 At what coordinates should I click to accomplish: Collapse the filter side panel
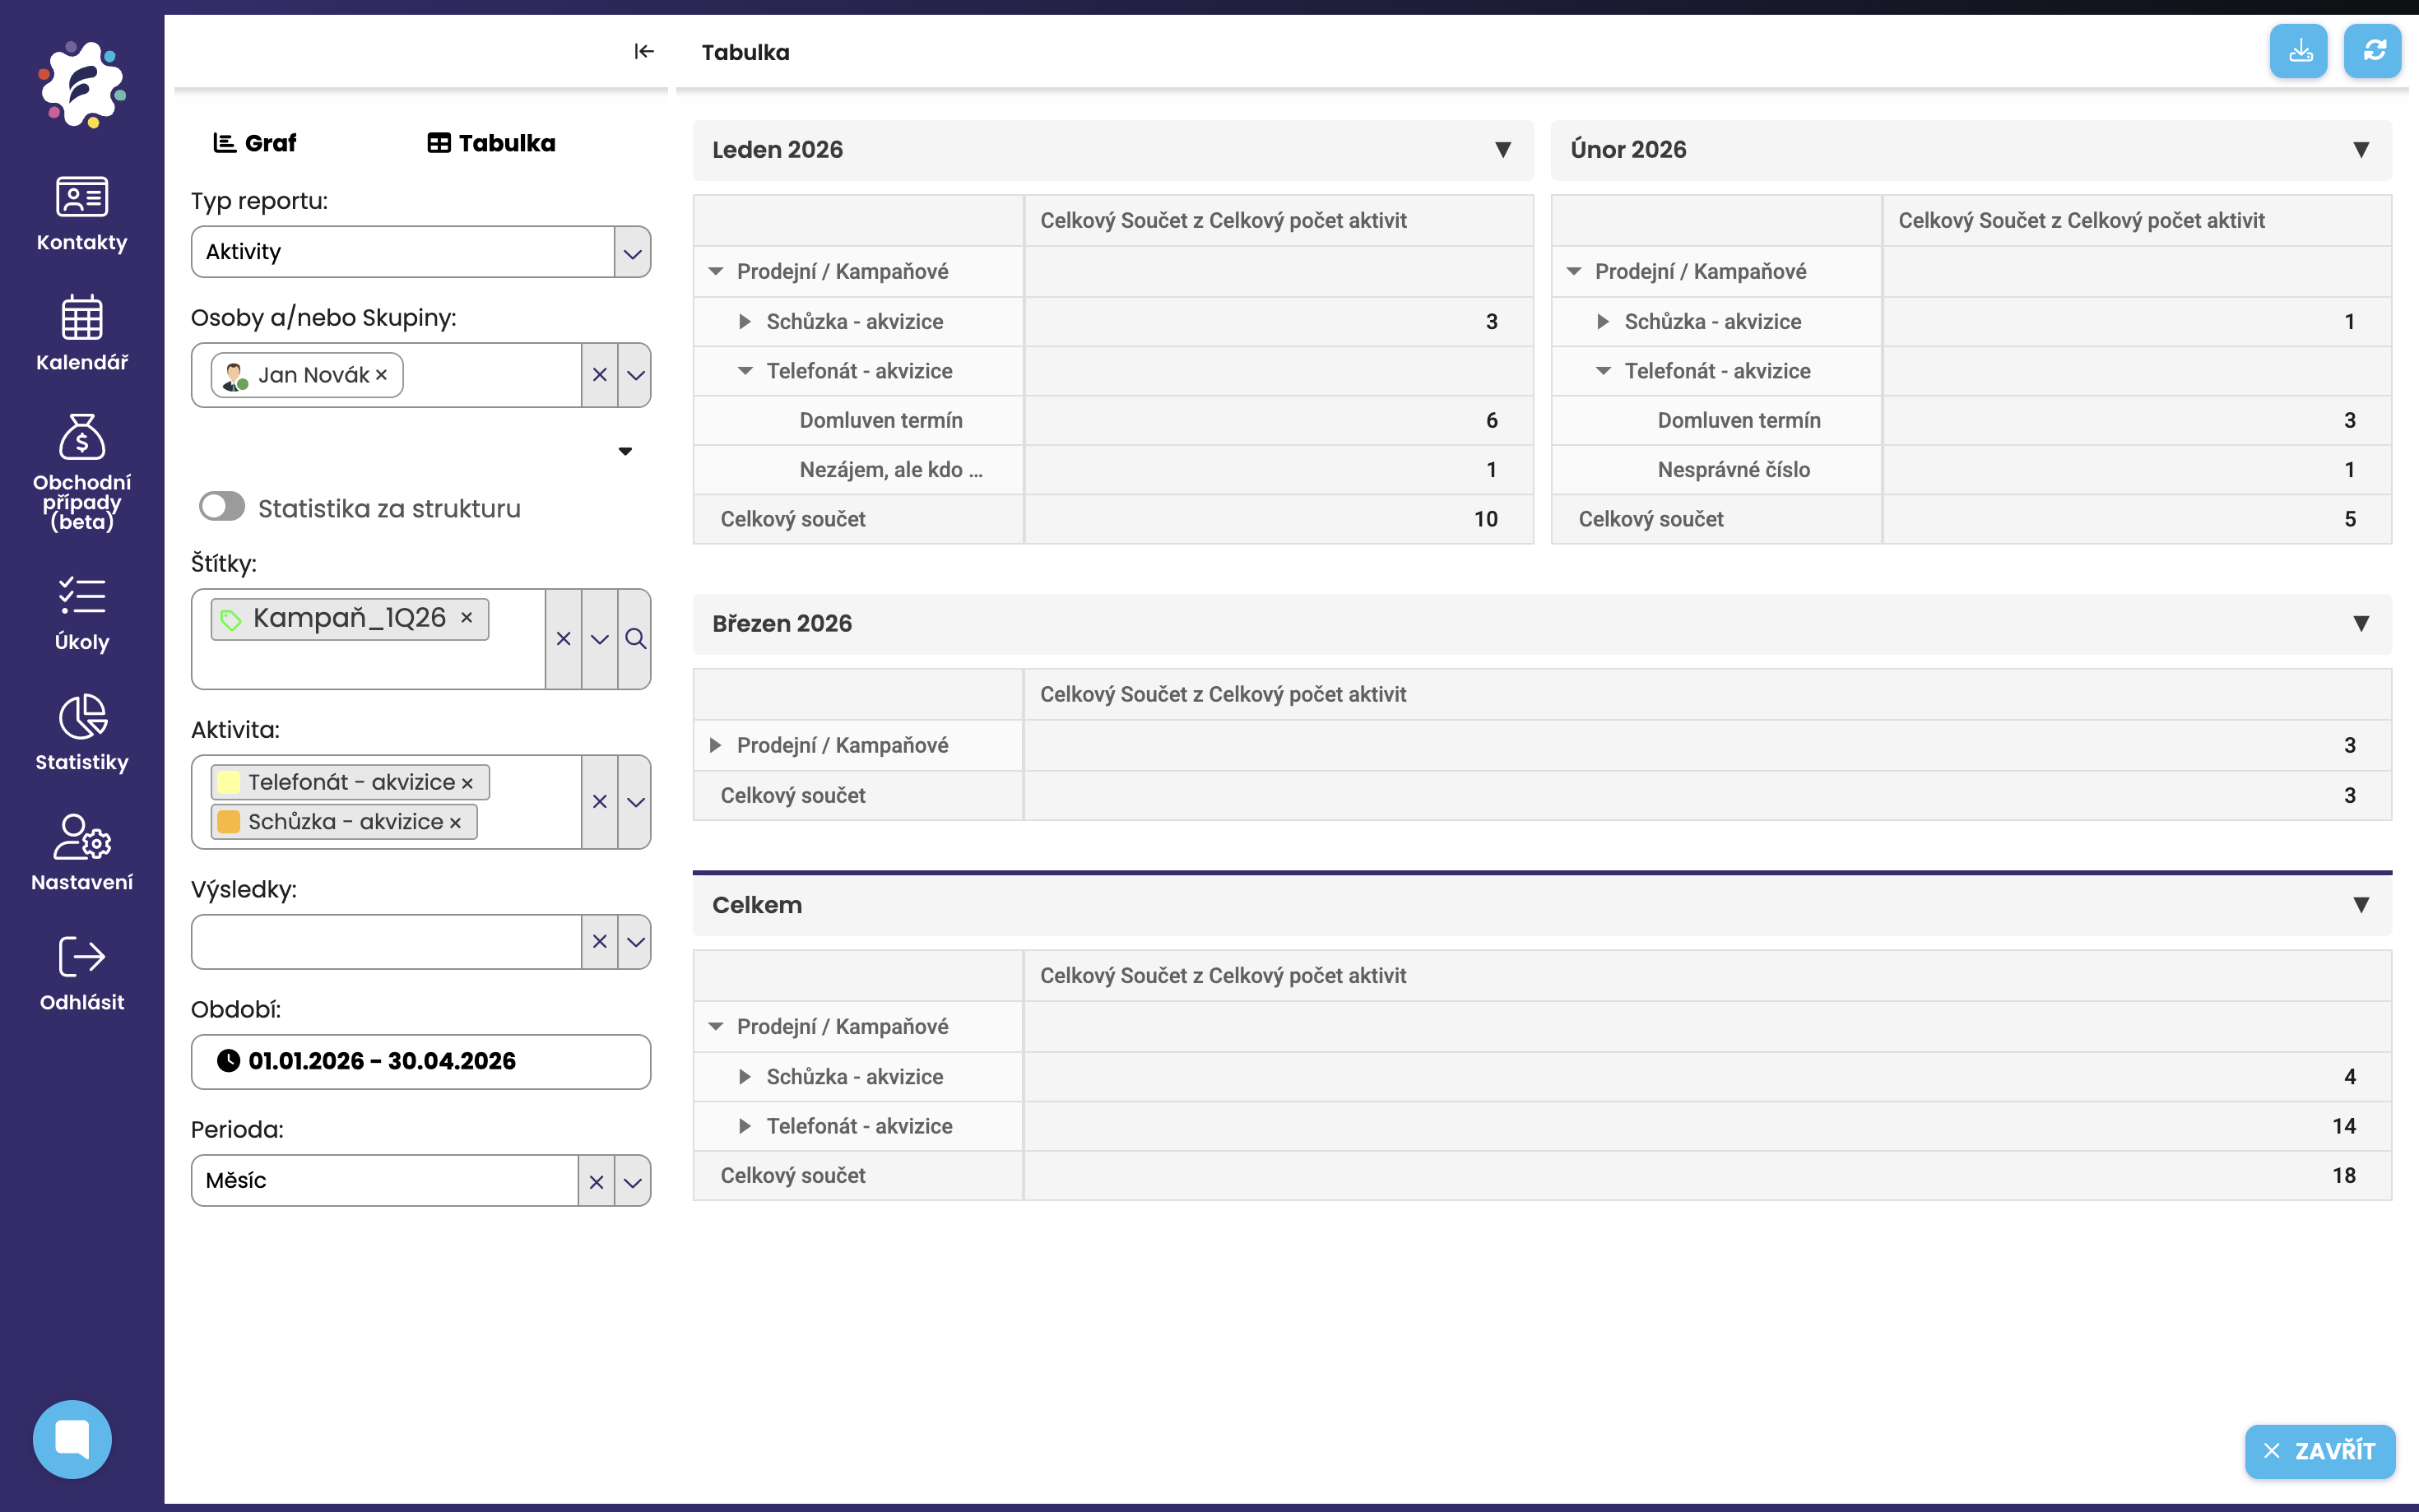point(644,51)
